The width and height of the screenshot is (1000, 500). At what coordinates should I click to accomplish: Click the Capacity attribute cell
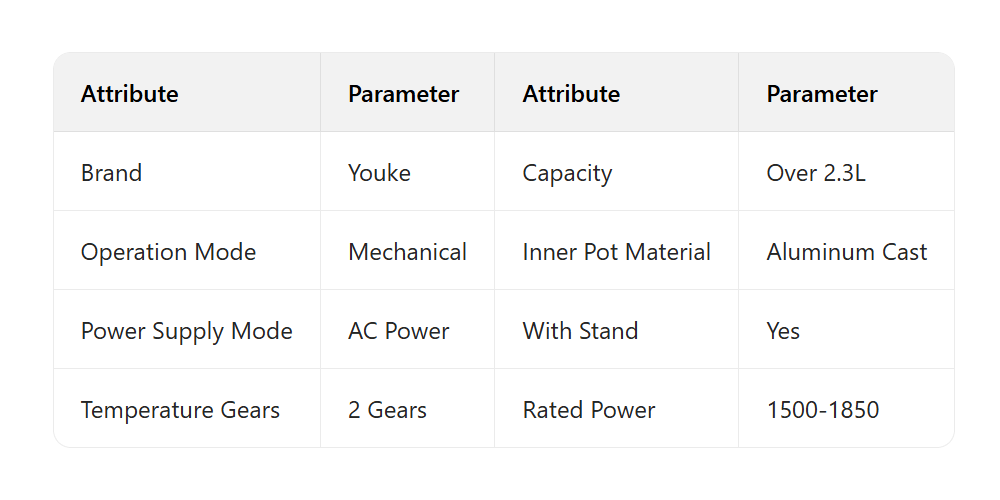[567, 173]
